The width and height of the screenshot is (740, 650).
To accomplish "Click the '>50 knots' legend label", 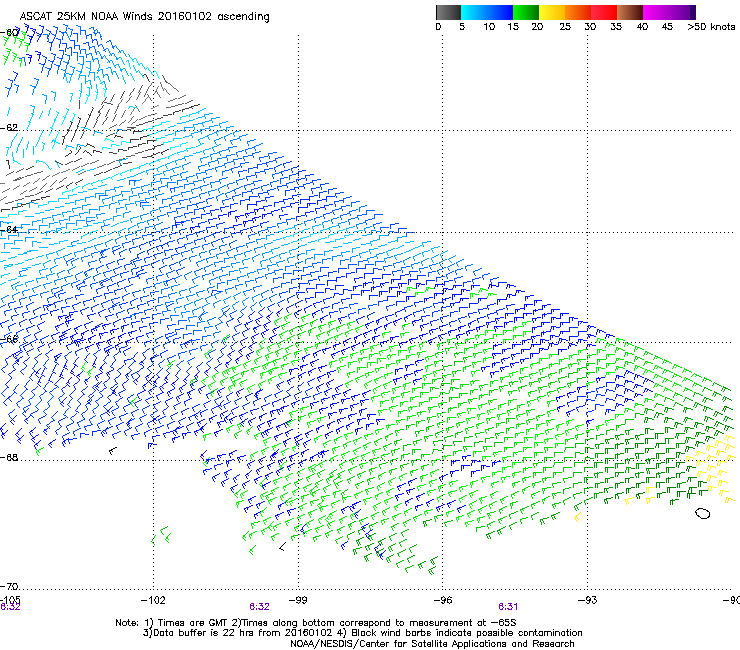I will pos(711,27).
